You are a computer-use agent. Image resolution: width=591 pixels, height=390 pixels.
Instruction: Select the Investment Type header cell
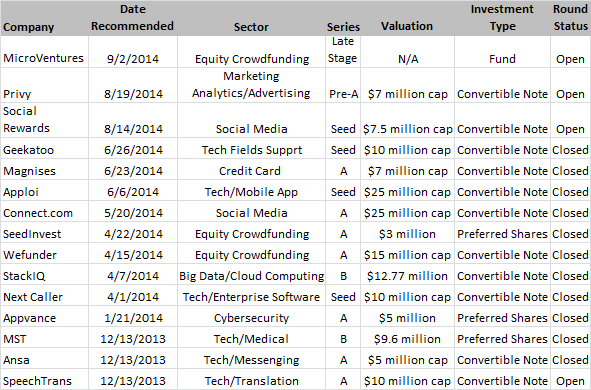[x=502, y=18]
